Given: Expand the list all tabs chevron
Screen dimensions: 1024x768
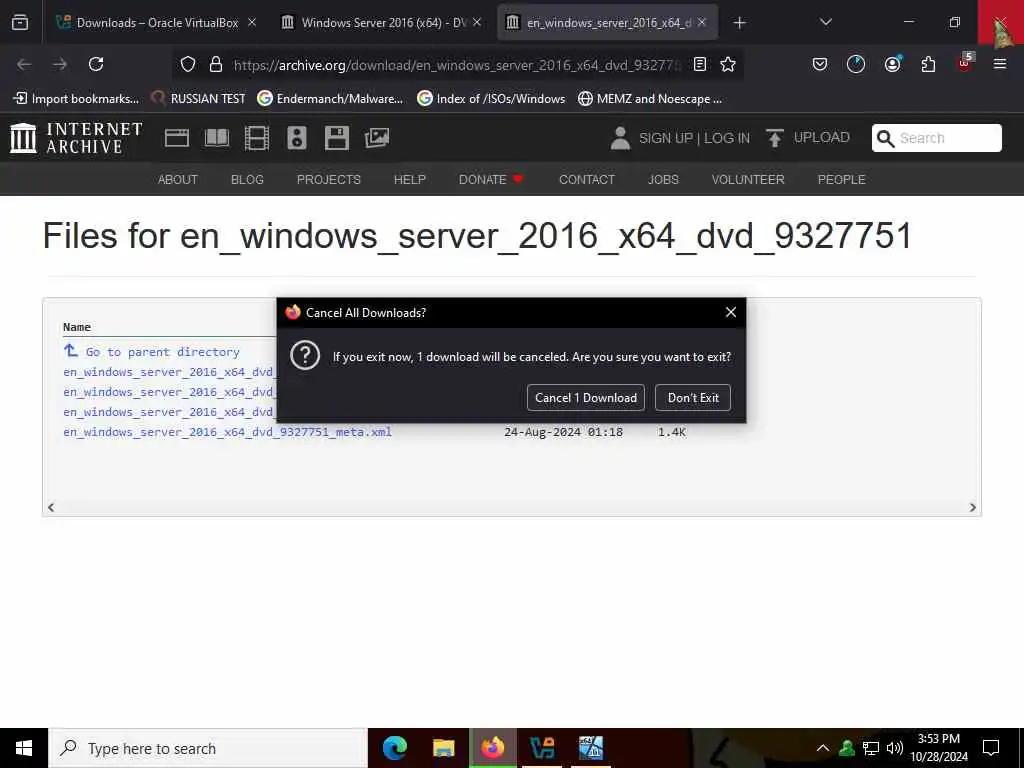Looking at the screenshot, I should (x=825, y=22).
